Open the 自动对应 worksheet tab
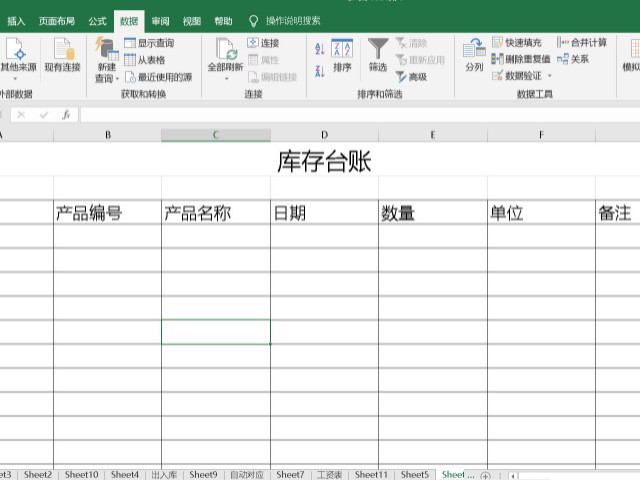 pos(247,475)
